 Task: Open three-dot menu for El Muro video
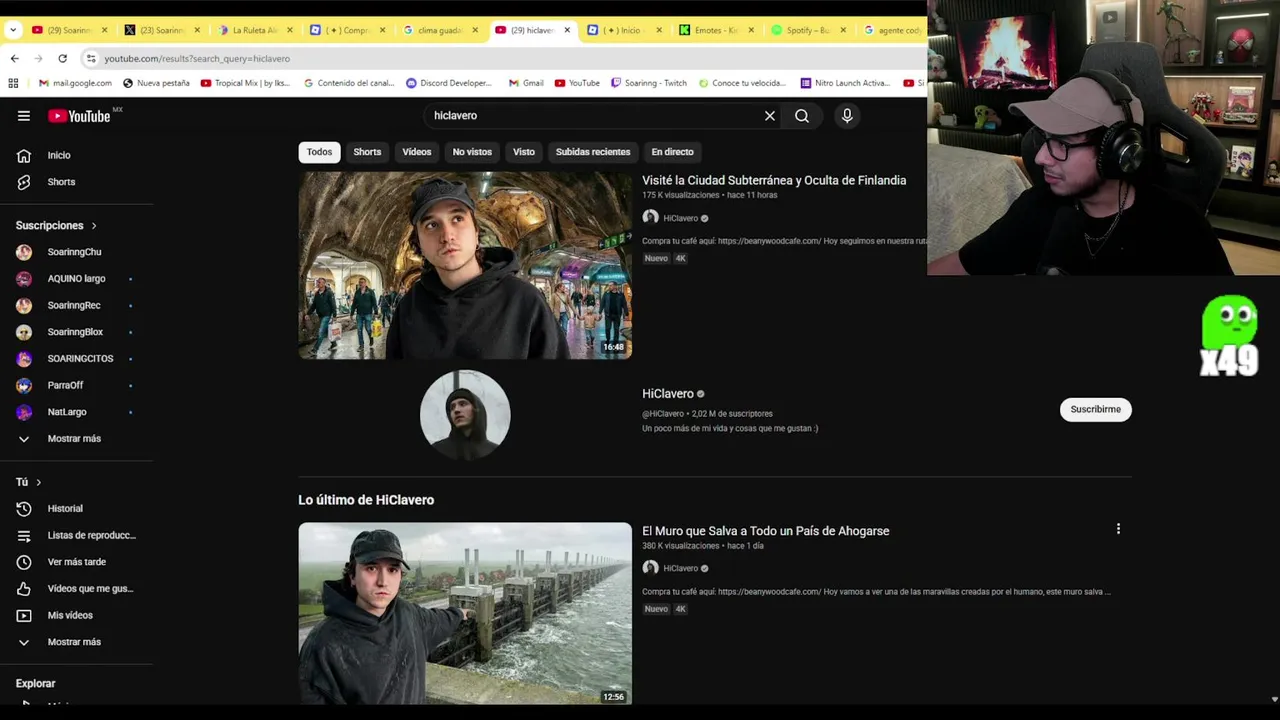[x=1118, y=529]
